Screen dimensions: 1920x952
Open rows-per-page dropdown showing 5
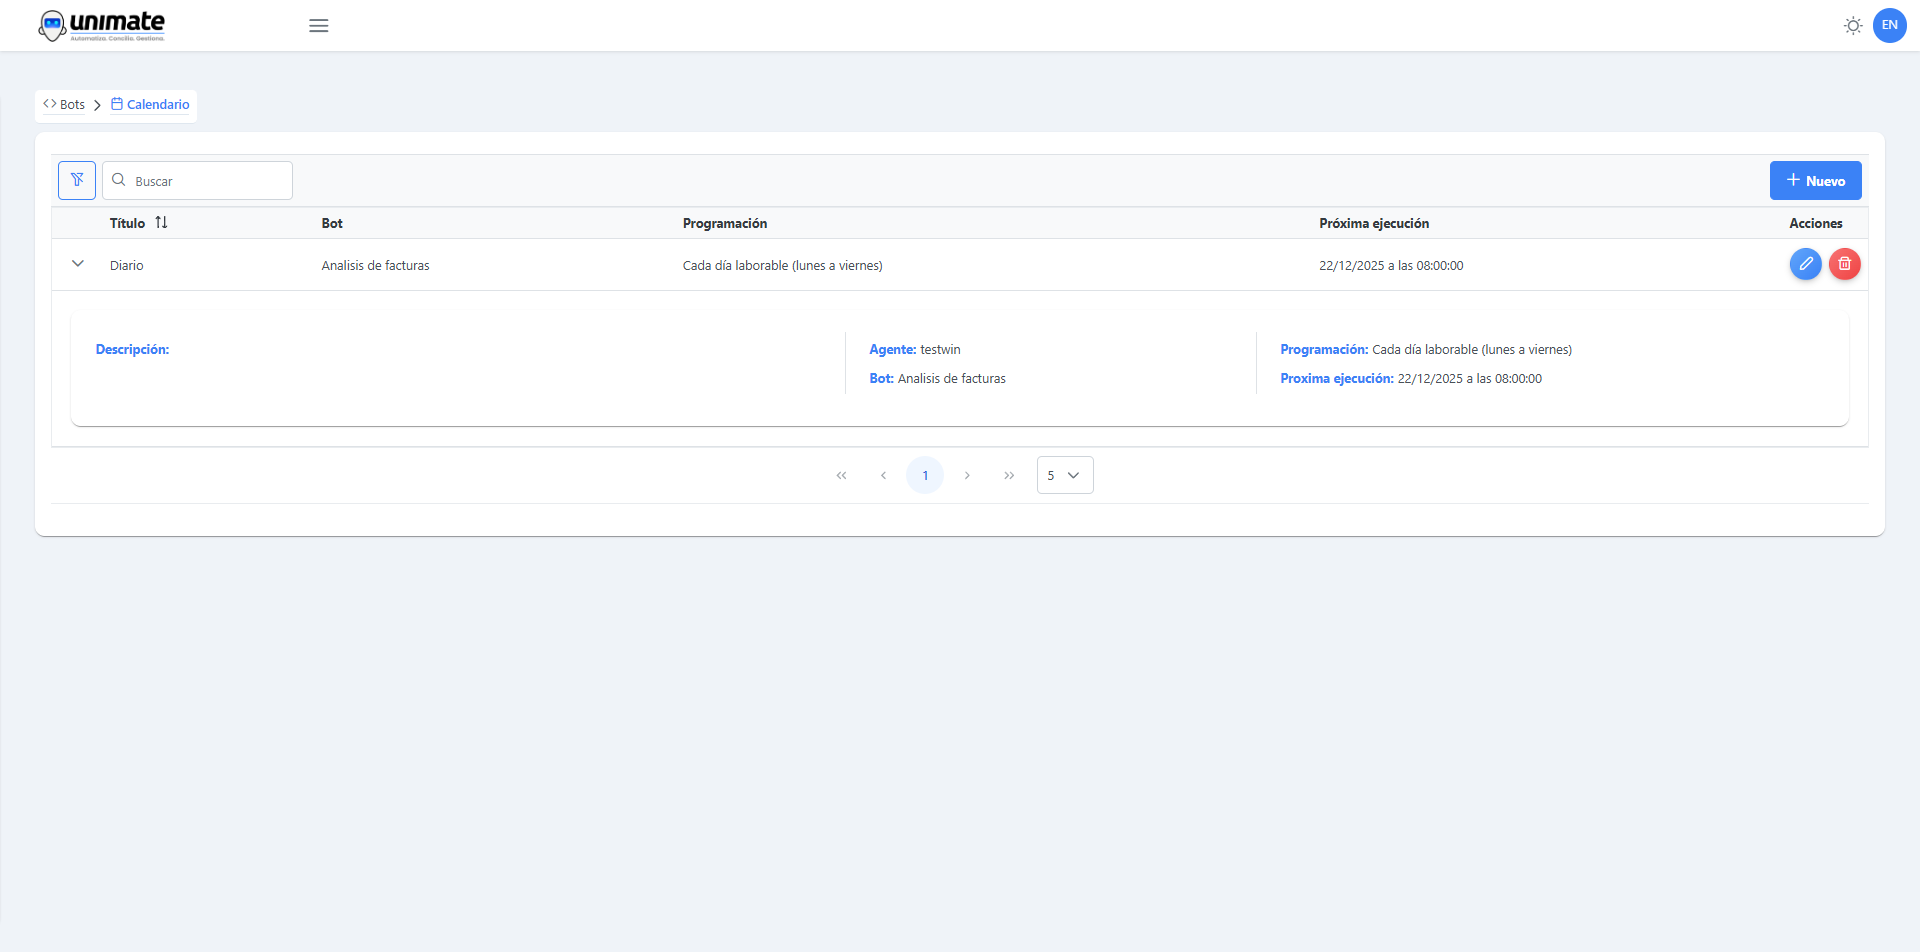pyautogui.click(x=1064, y=476)
